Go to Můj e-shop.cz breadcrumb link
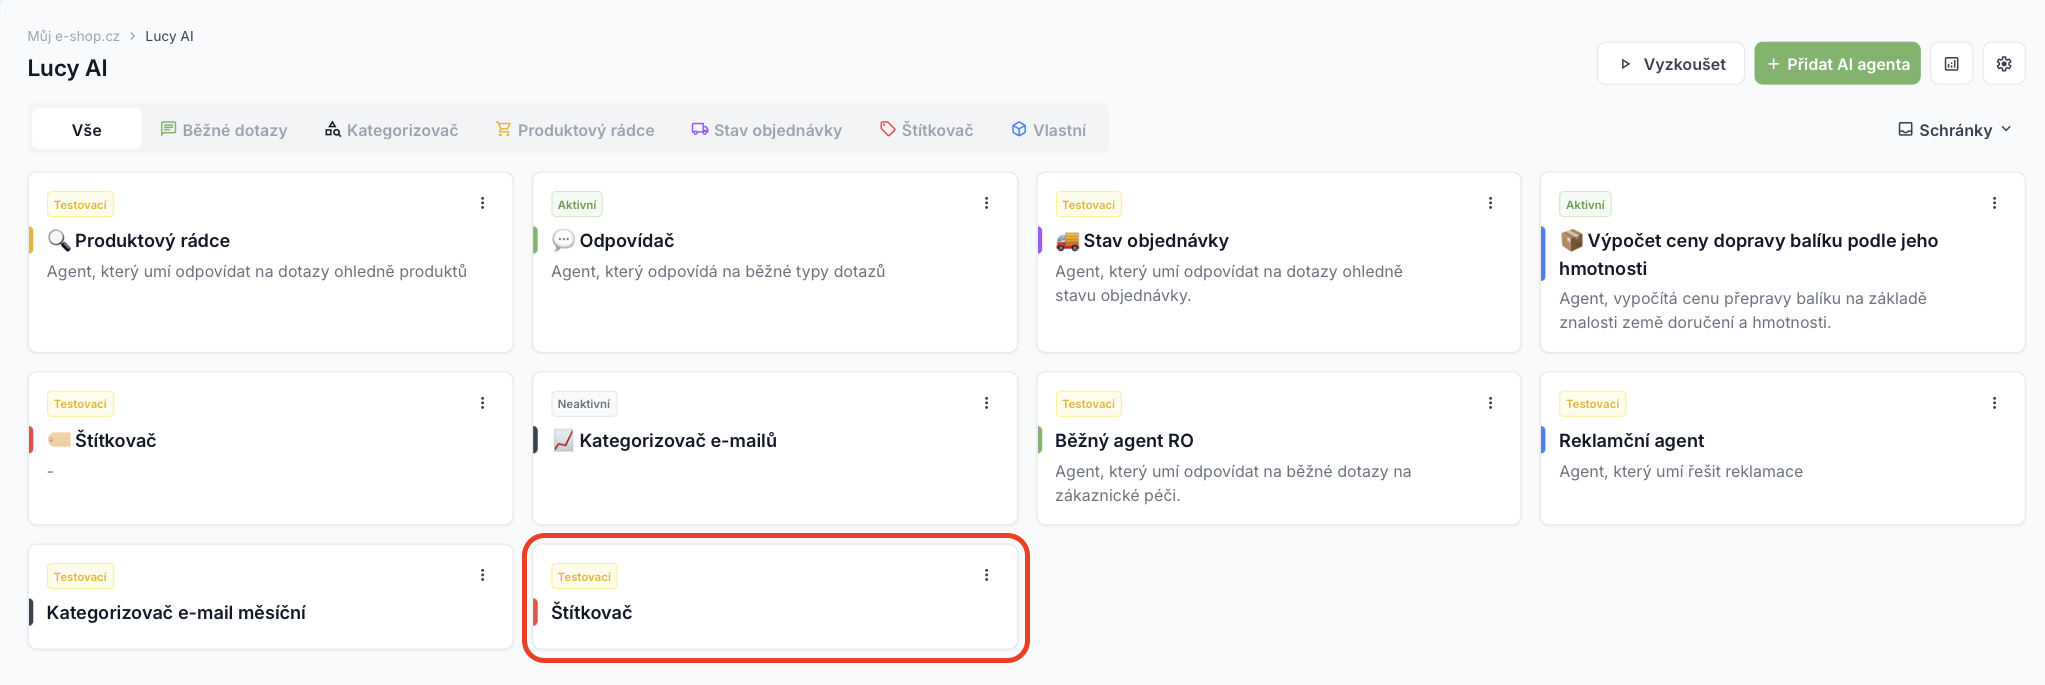 (73, 36)
